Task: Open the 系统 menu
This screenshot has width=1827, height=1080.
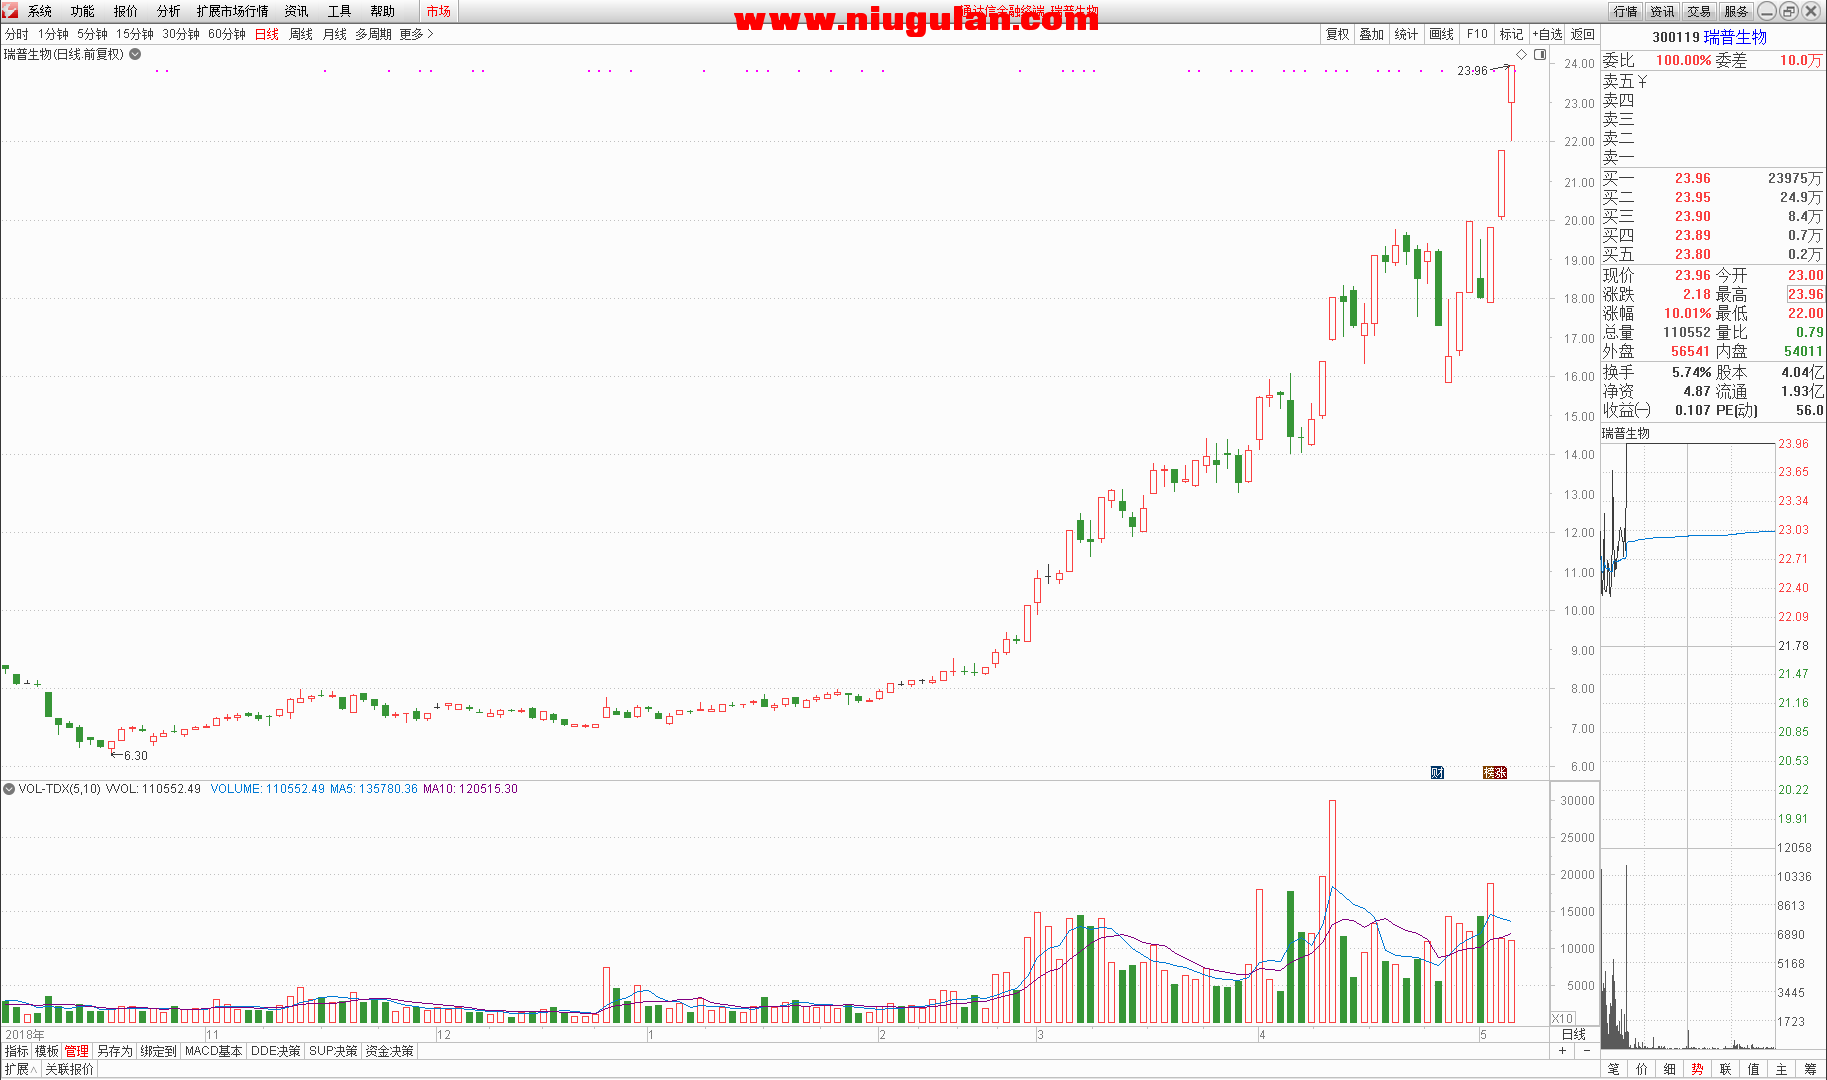Action: coord(40,11)
